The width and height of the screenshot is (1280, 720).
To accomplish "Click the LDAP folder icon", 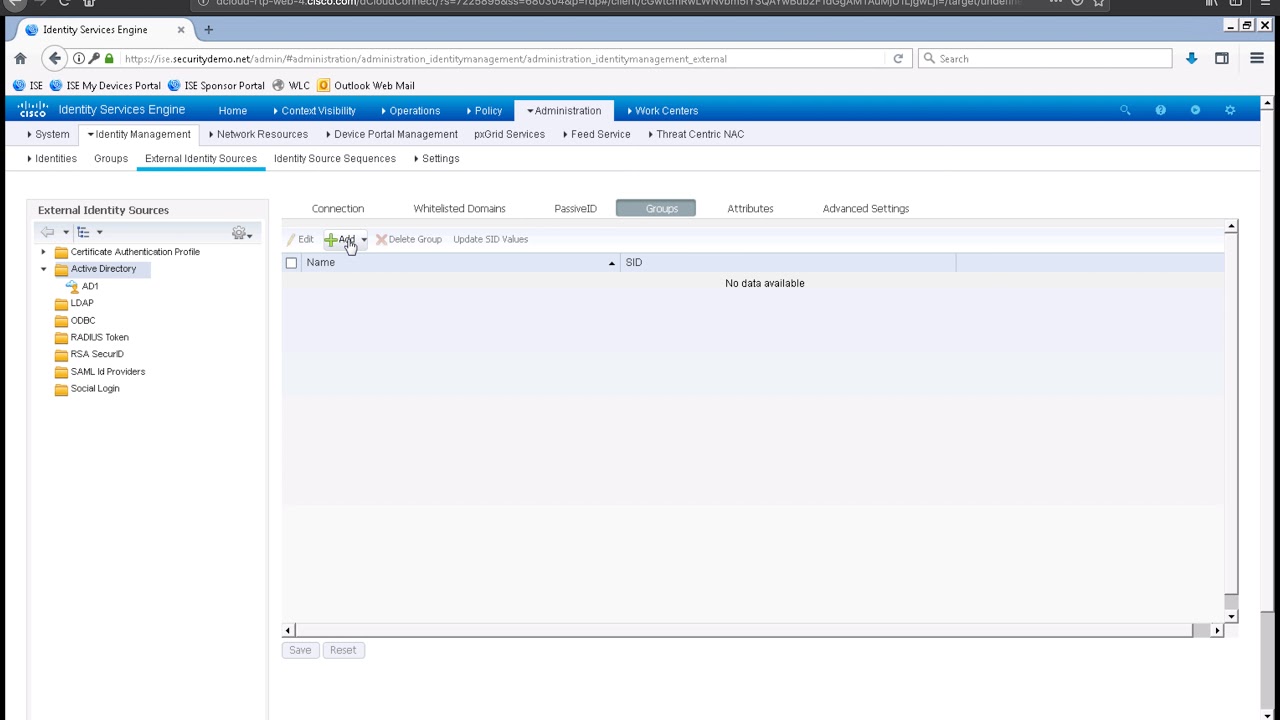I will point(61,303).
